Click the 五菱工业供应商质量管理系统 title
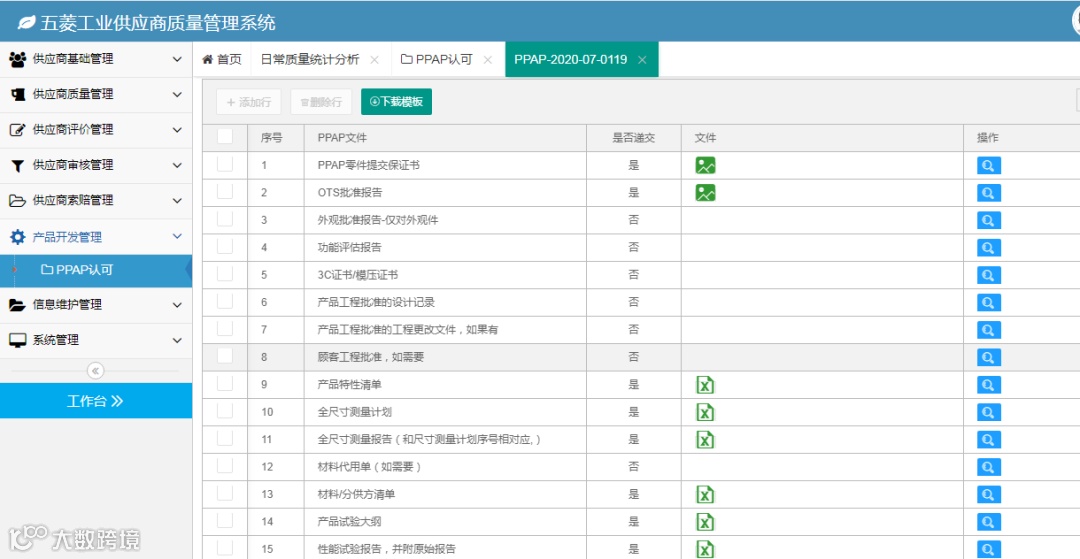This screenshot has height=559, width=1080. pyautogui.click(x=158, y=23)
